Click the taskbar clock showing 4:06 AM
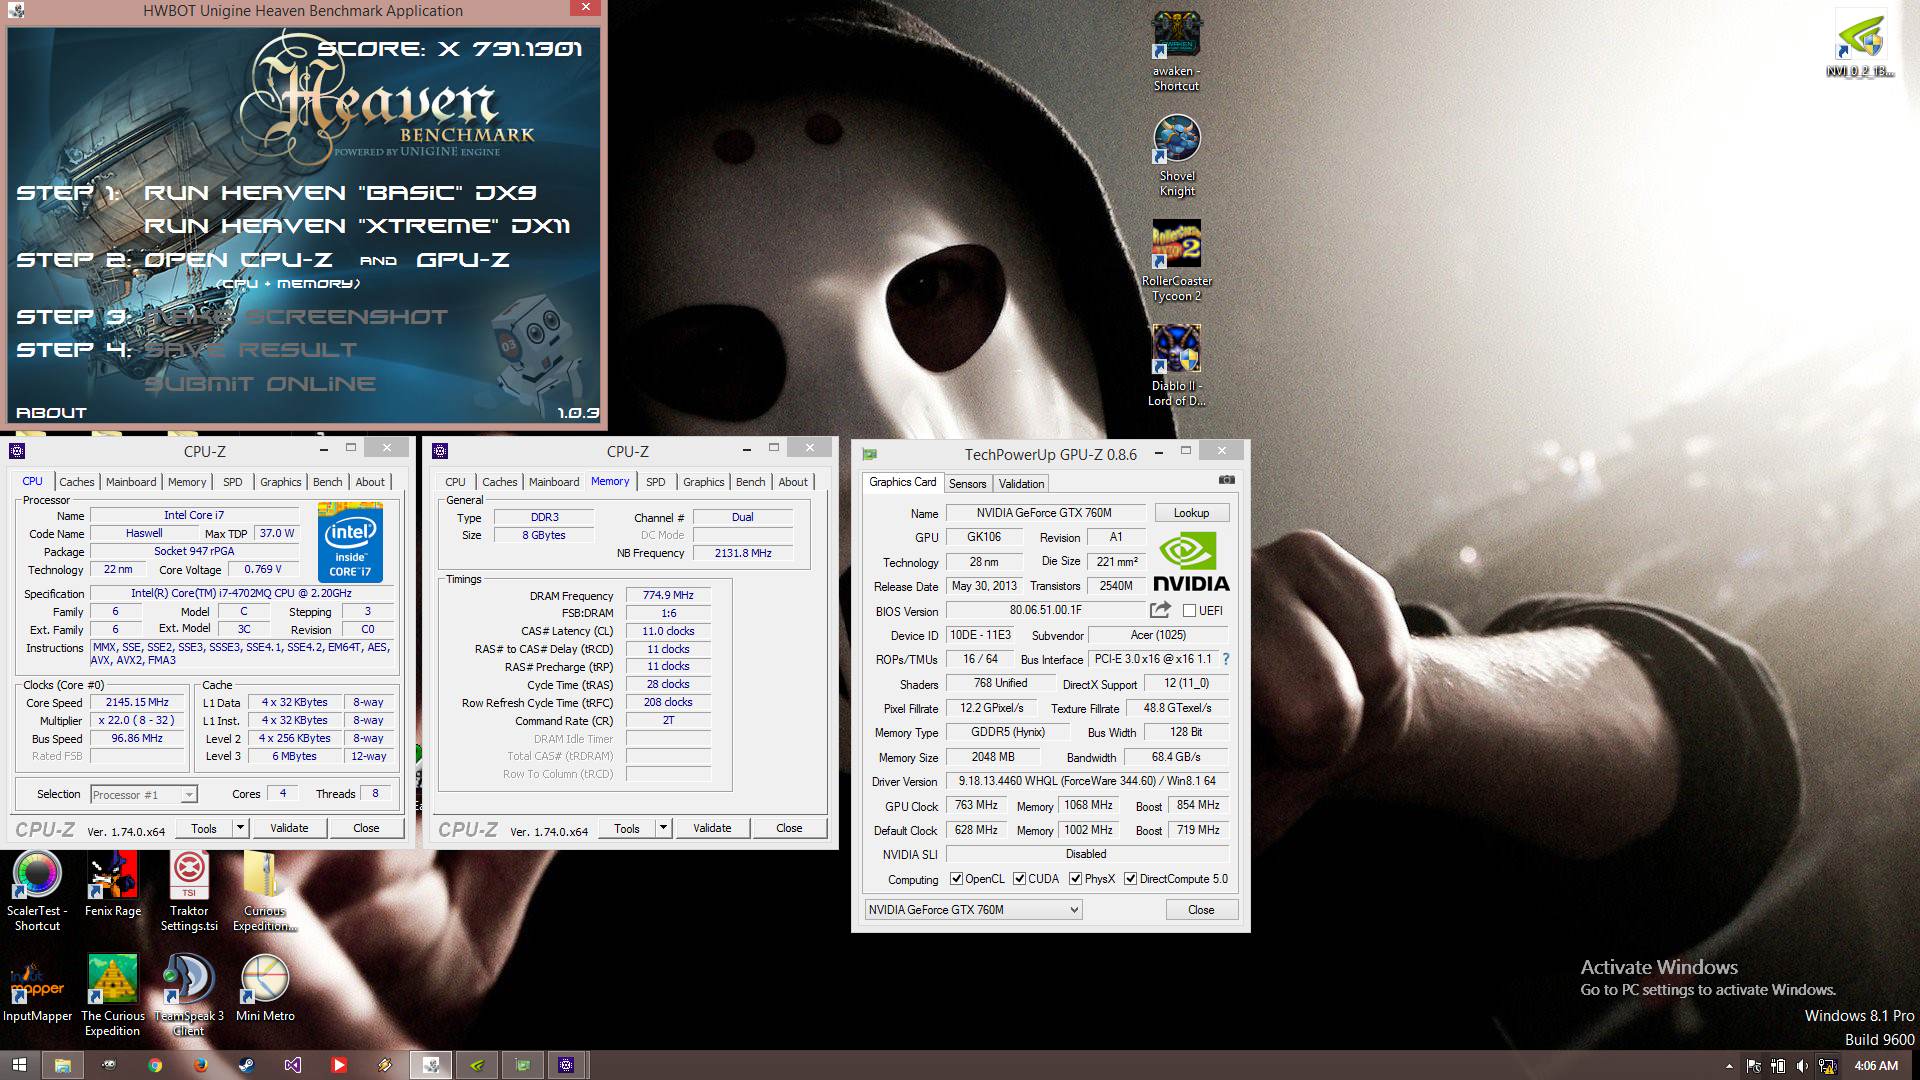1920x1080 pixels. pos(1875,1066)
